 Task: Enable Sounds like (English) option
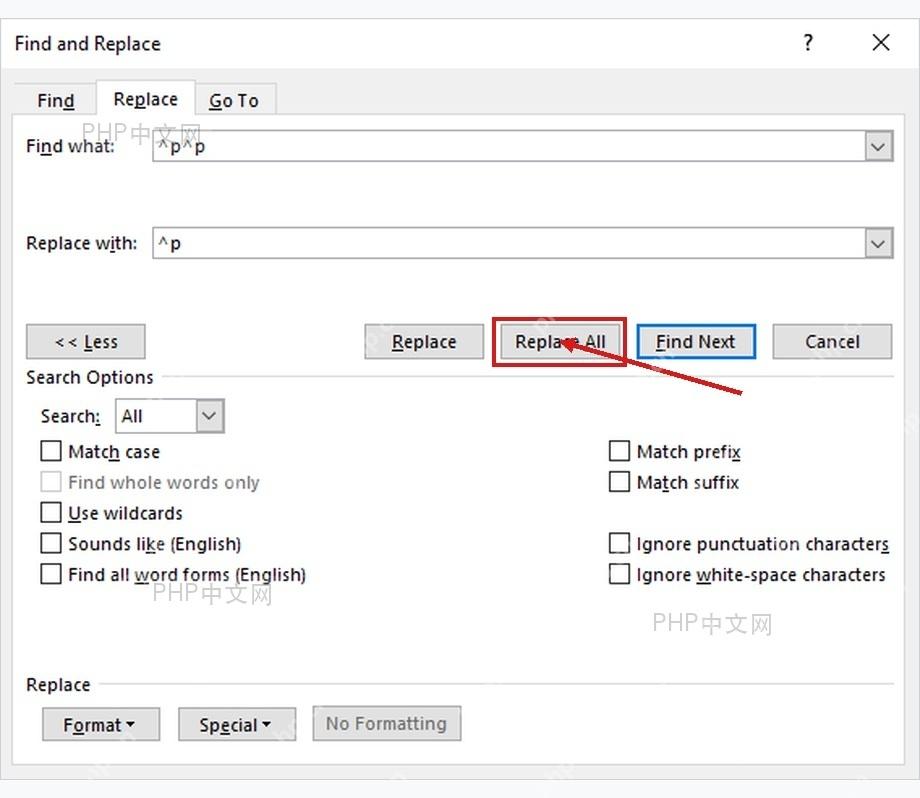tap(51, 543)
